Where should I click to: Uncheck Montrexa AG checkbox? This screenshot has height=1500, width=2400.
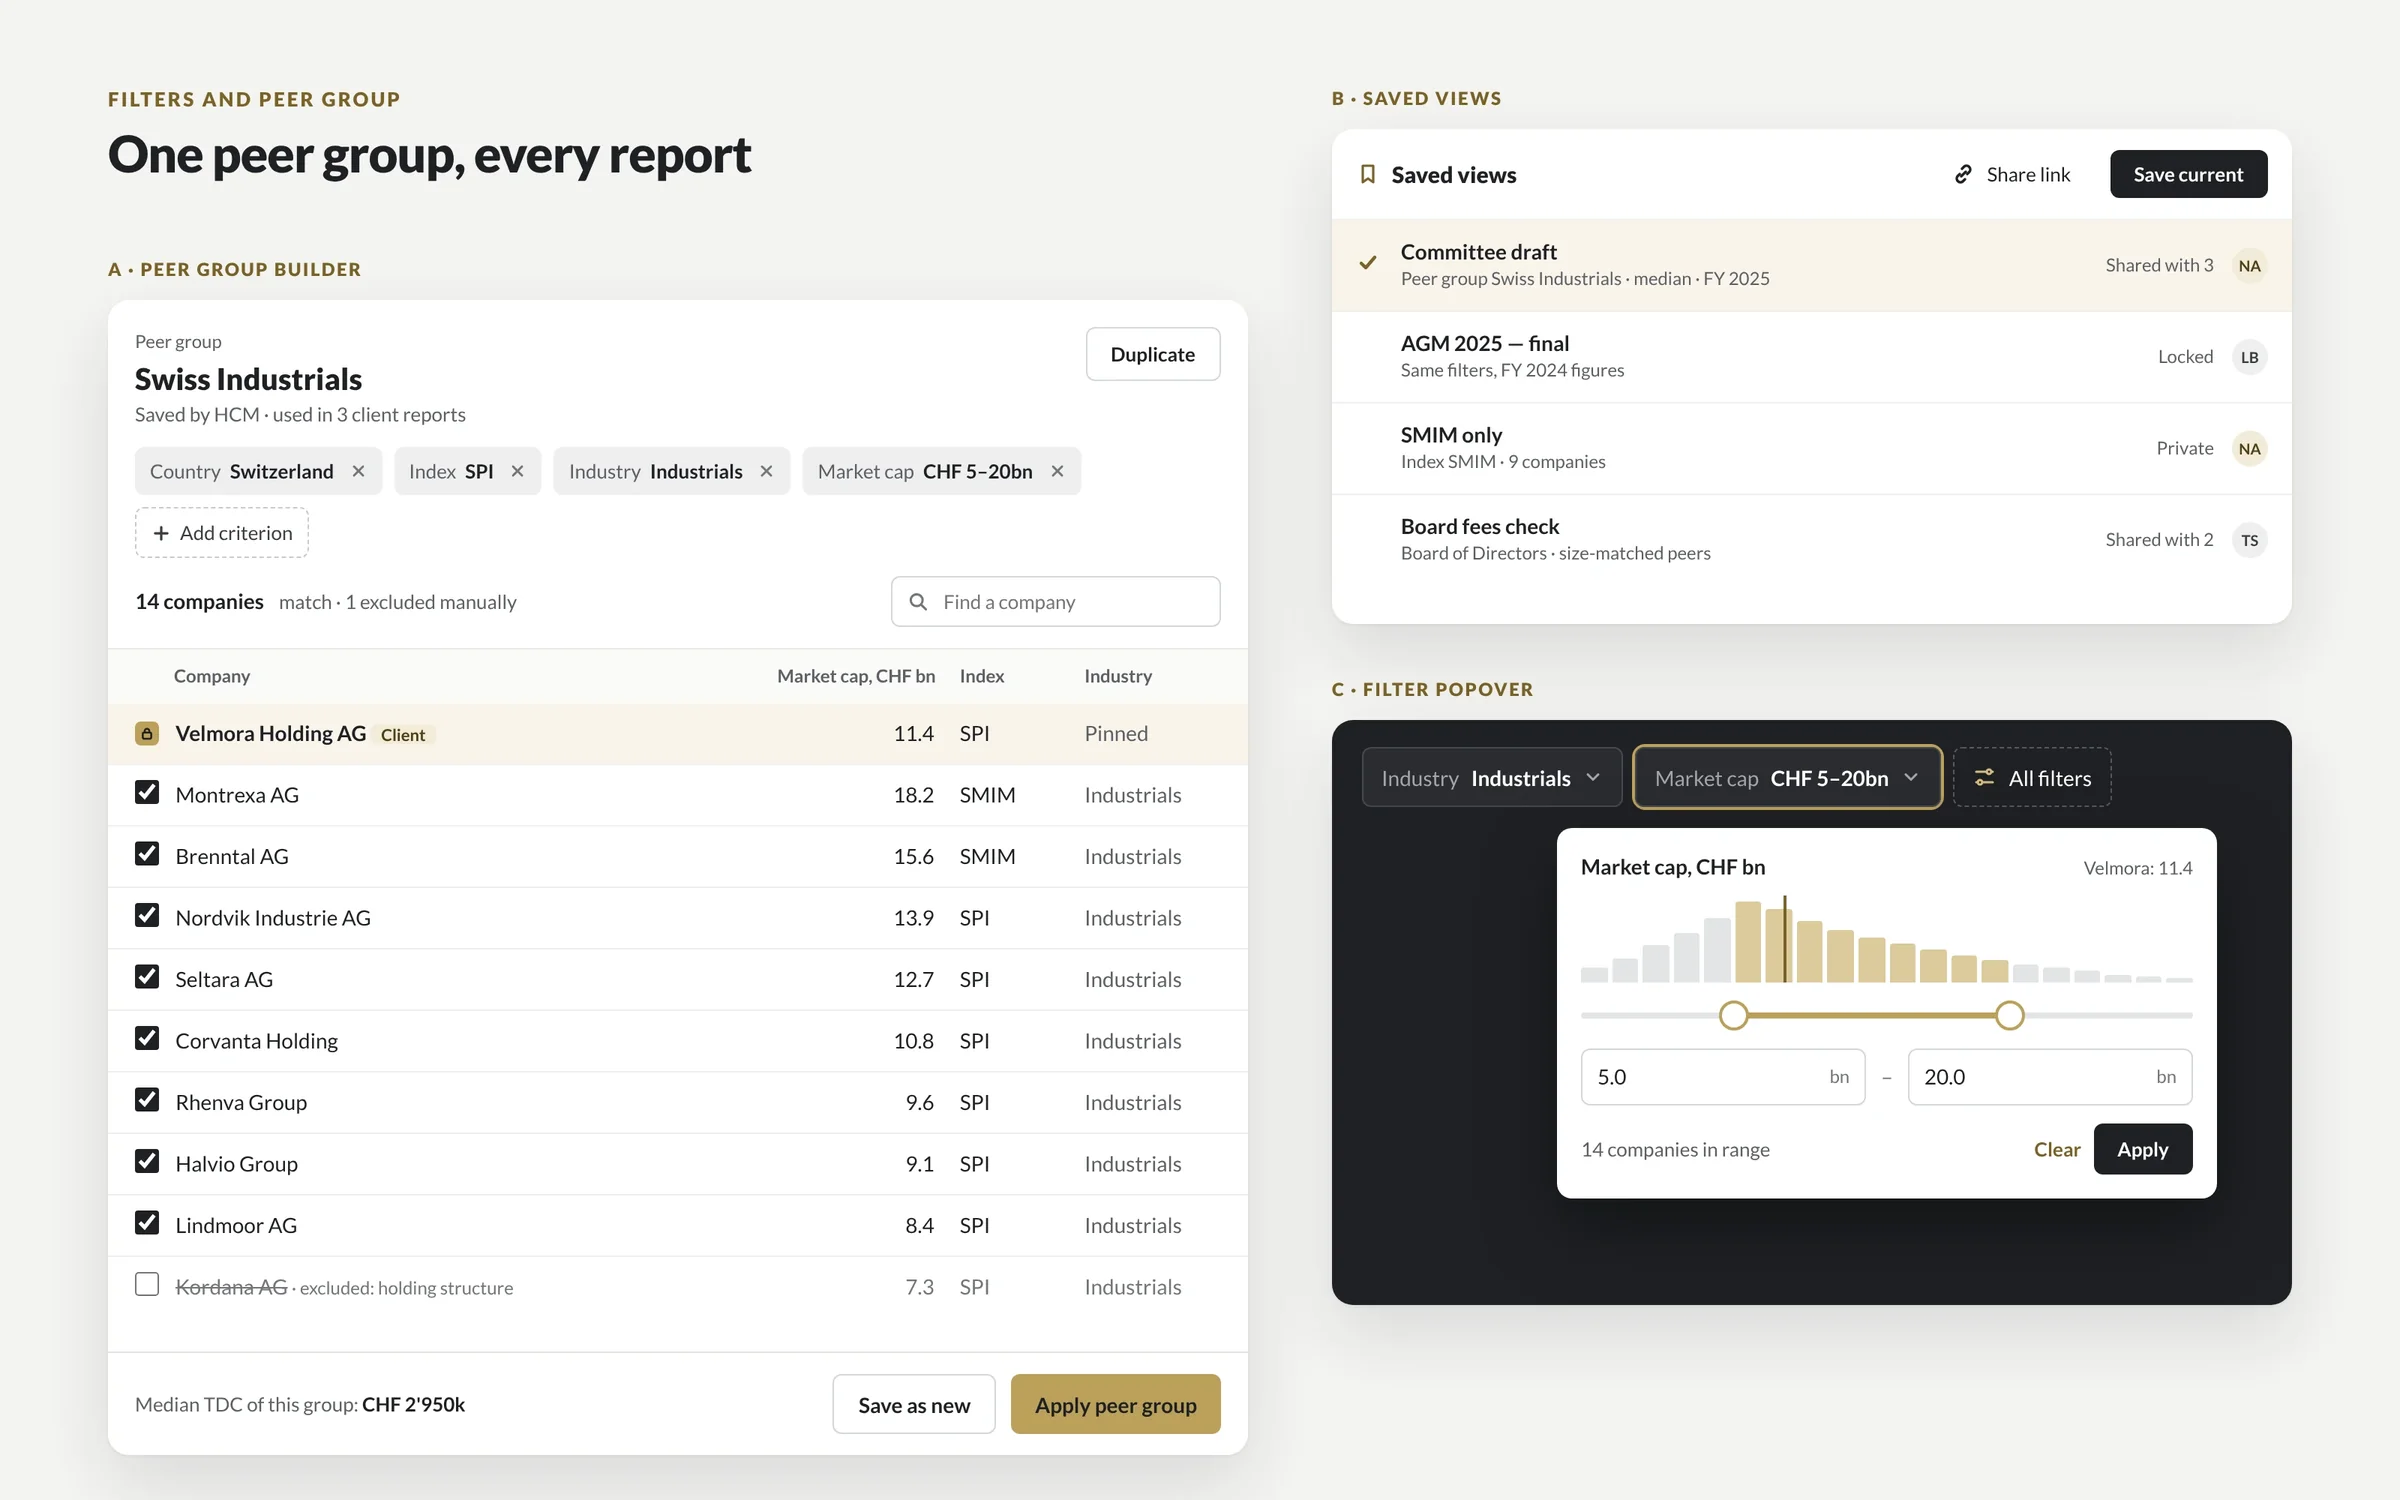[147, 793]
